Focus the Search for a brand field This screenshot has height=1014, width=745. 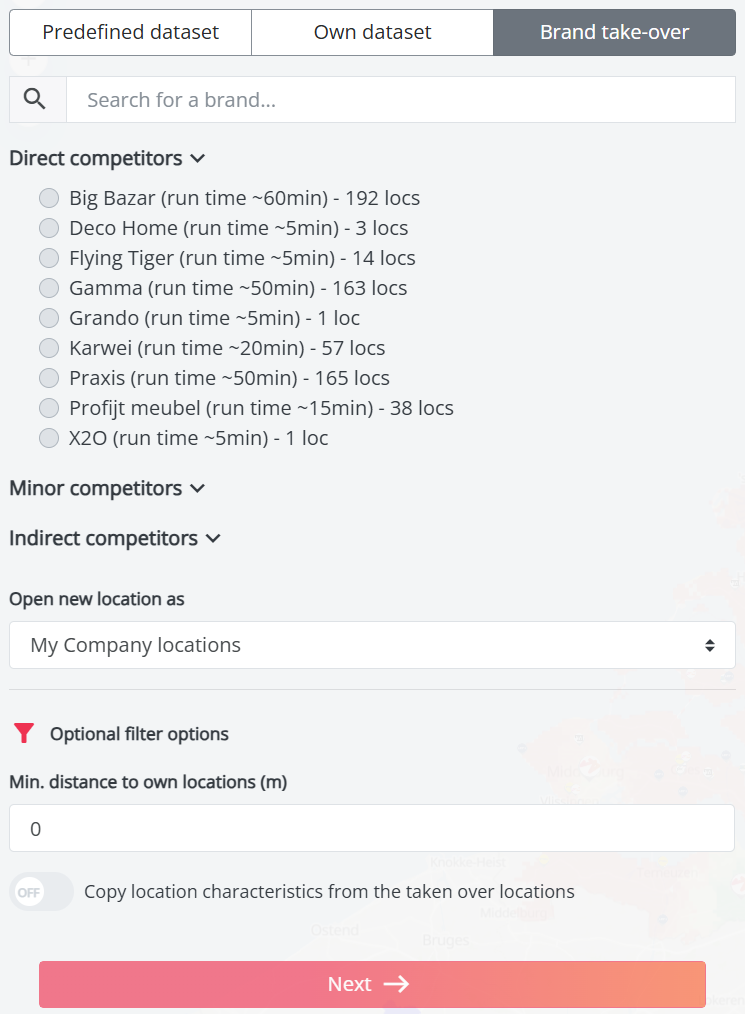(400, 99)
